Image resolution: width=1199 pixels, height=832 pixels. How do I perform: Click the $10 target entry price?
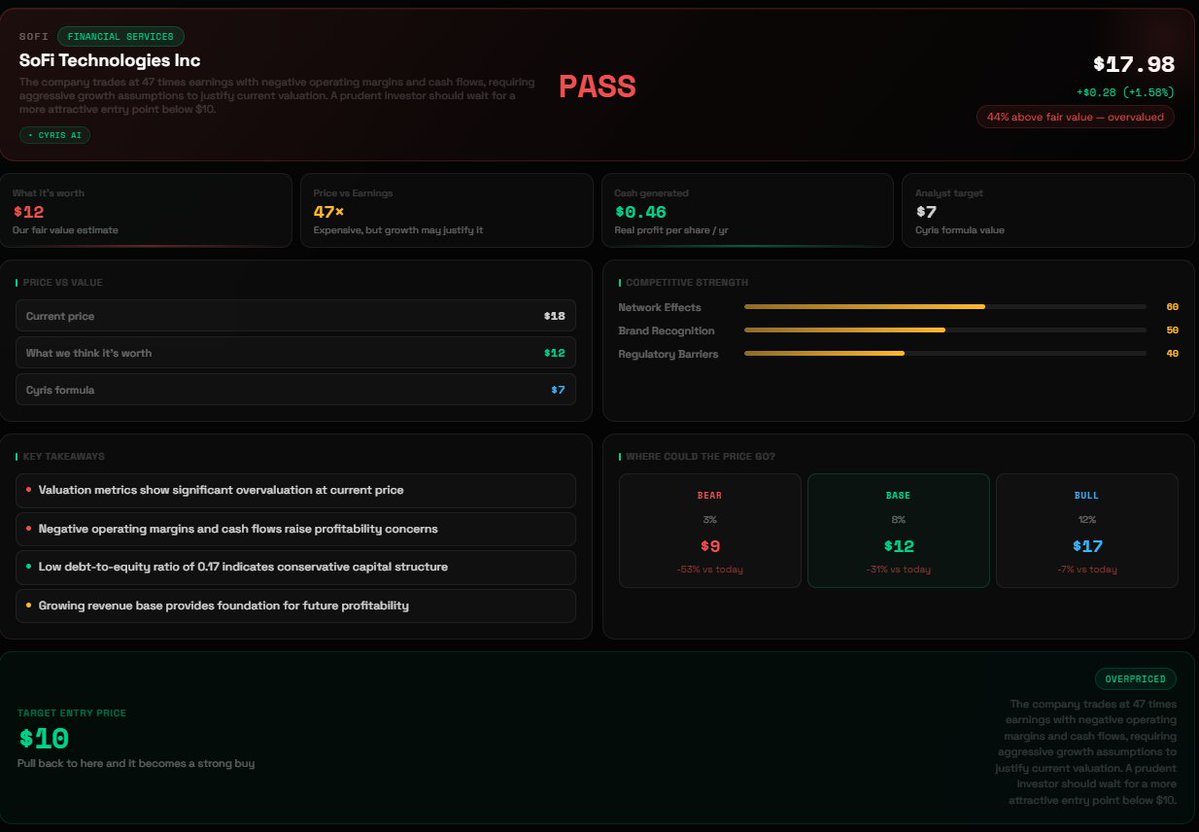(x=44, y=738)
